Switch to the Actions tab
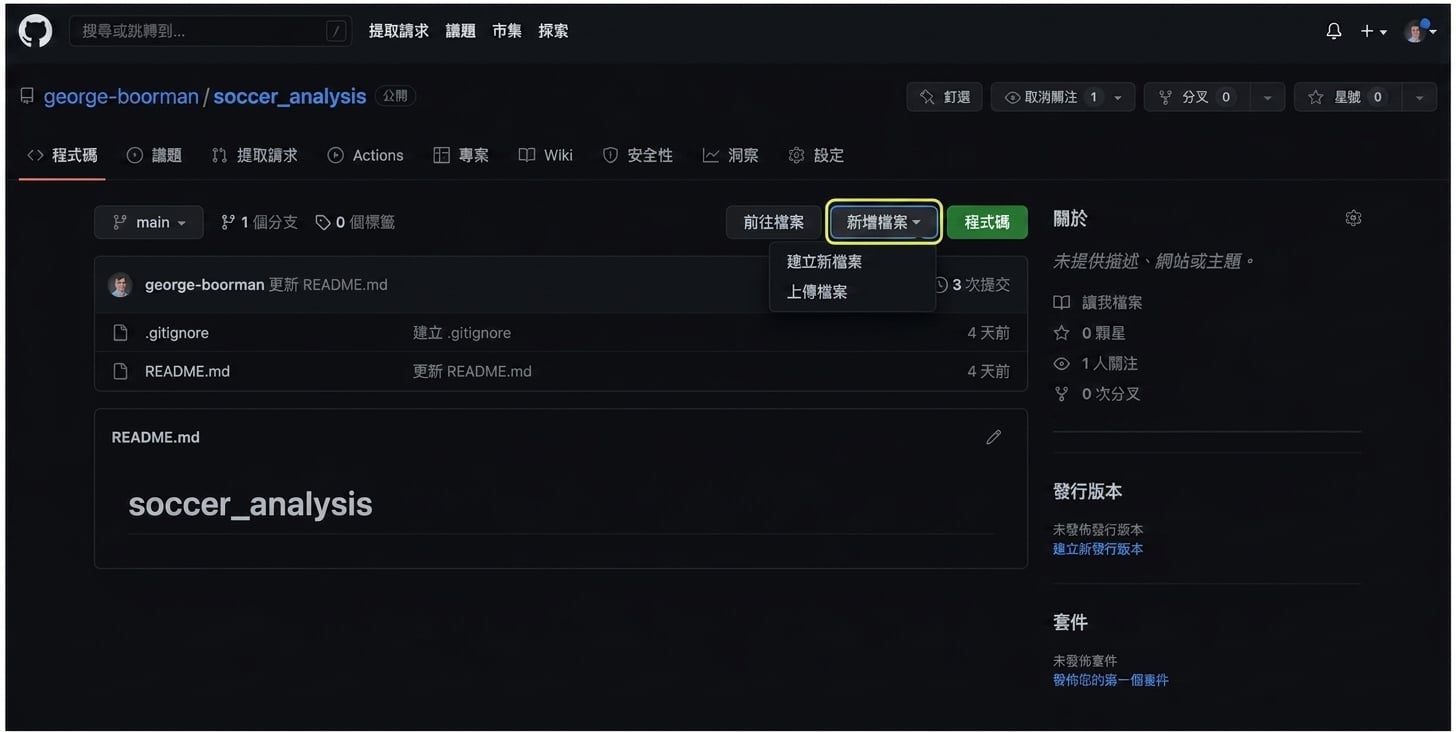Screen dimensions: 1456x732 tap(365, 155)
